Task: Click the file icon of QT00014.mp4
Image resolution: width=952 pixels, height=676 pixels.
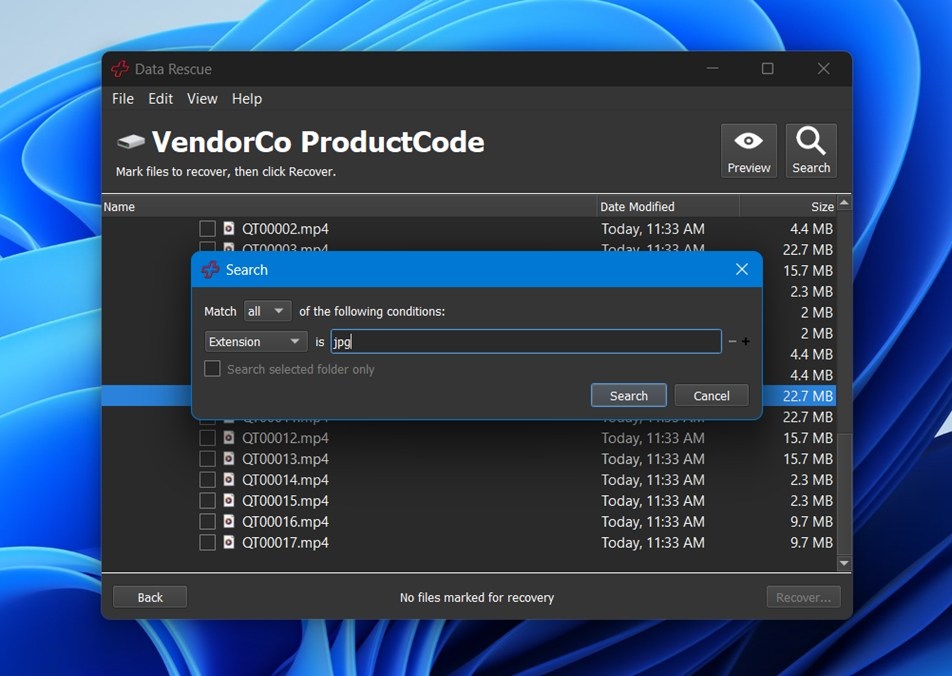Action: coord(229,480)
